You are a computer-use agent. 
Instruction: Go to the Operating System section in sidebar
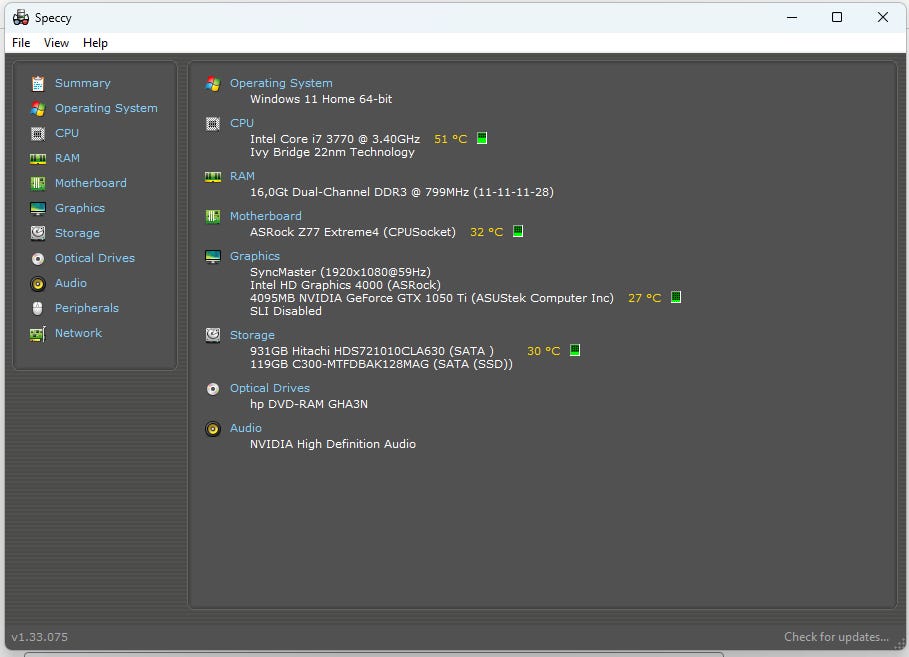tap(106, 108)
